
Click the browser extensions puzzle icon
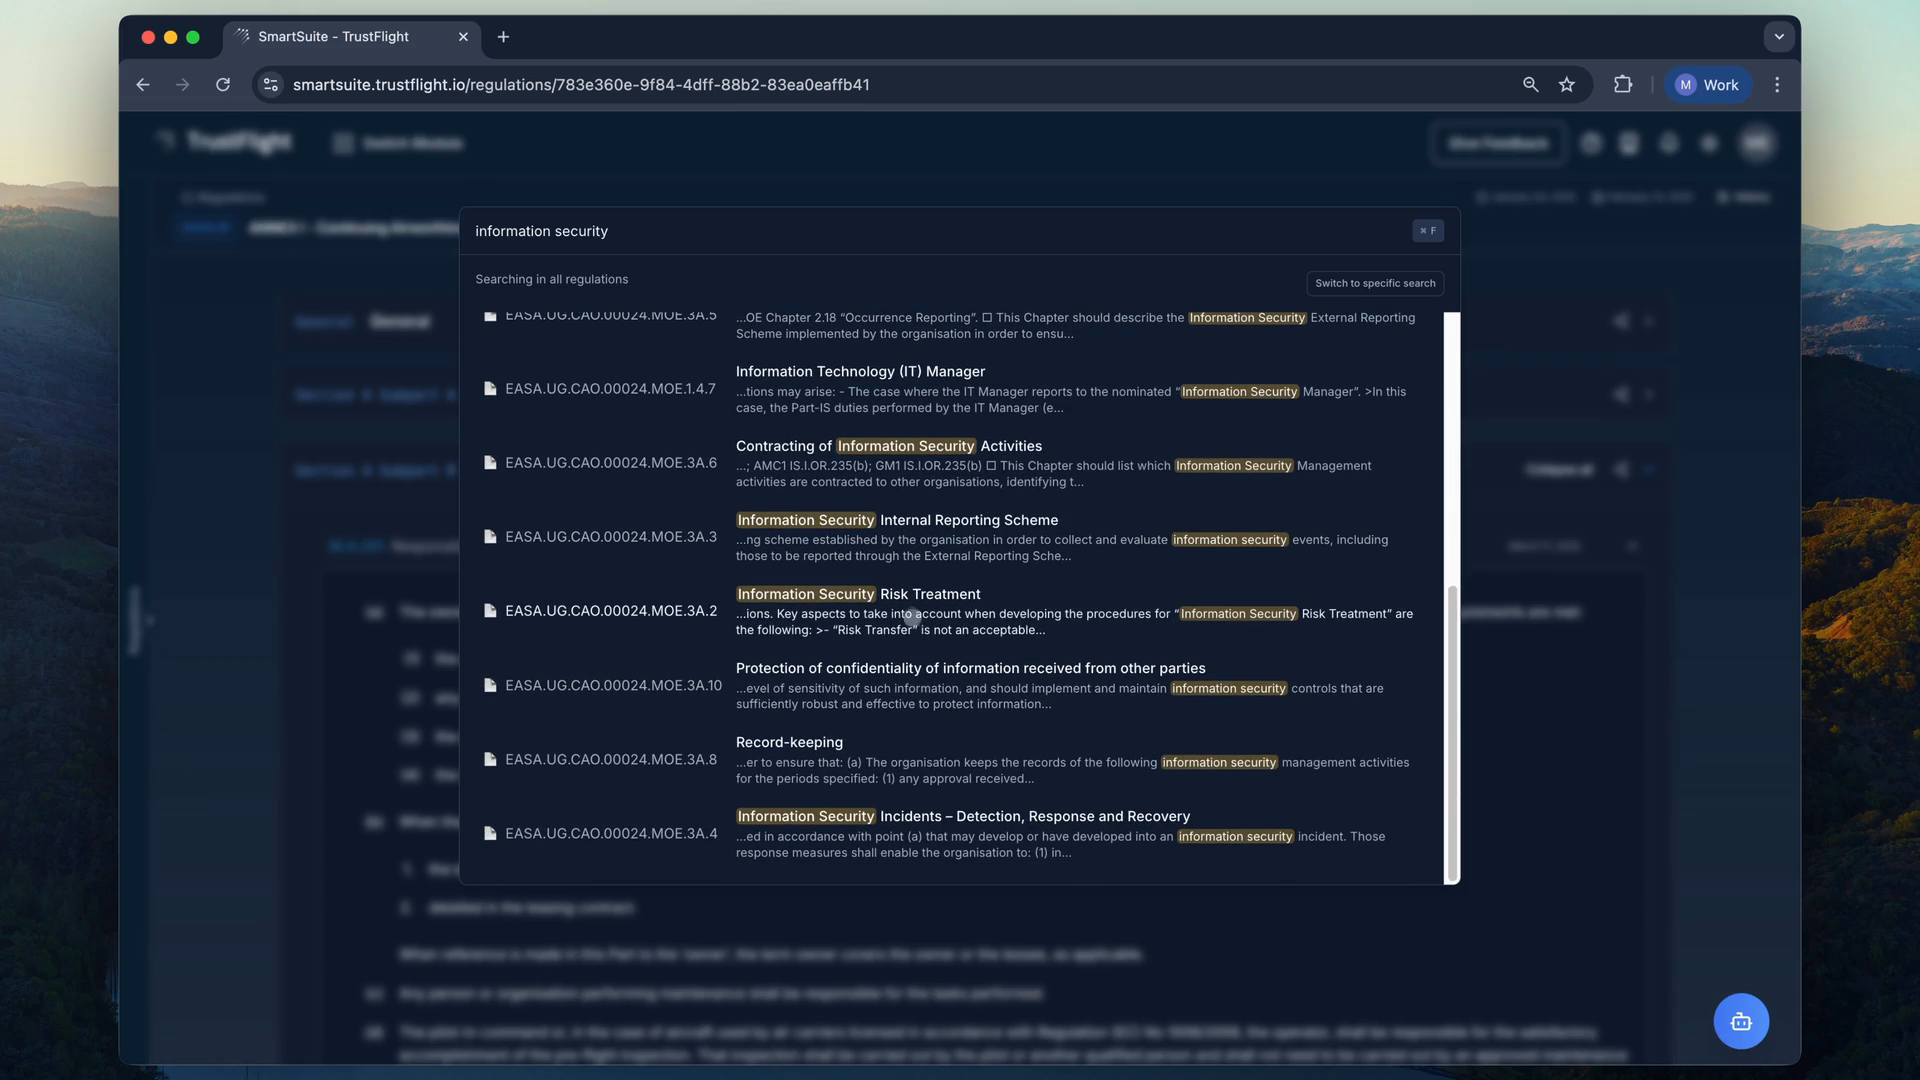tap(1622, 85)
